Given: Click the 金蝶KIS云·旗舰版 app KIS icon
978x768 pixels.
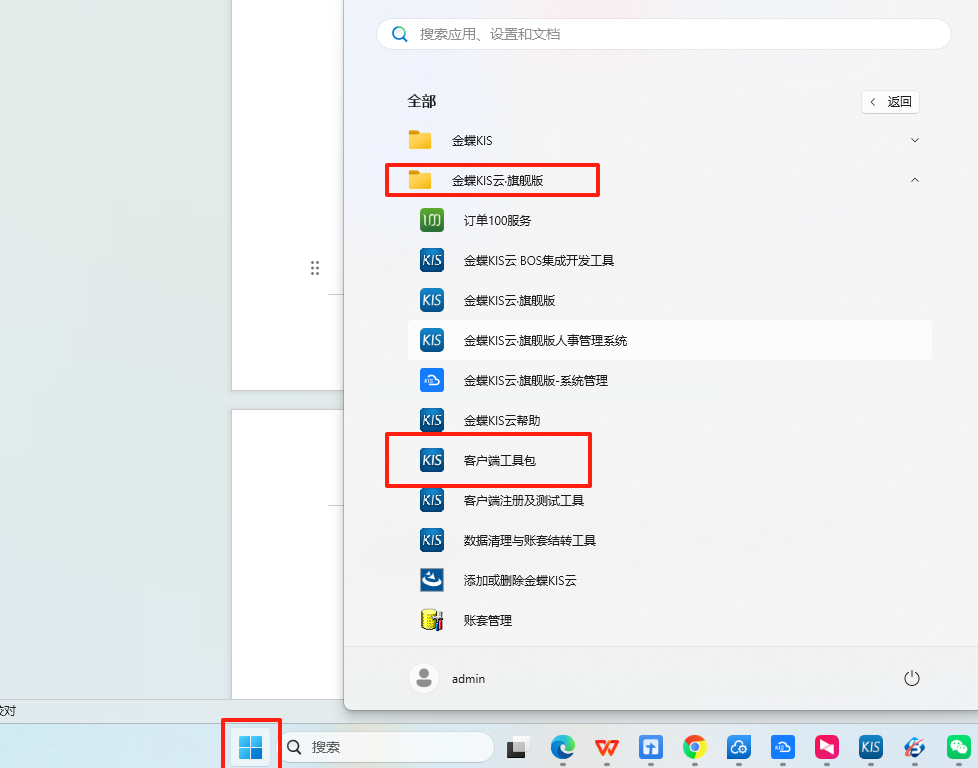Looking at the screenshot, I should (432, 300).
